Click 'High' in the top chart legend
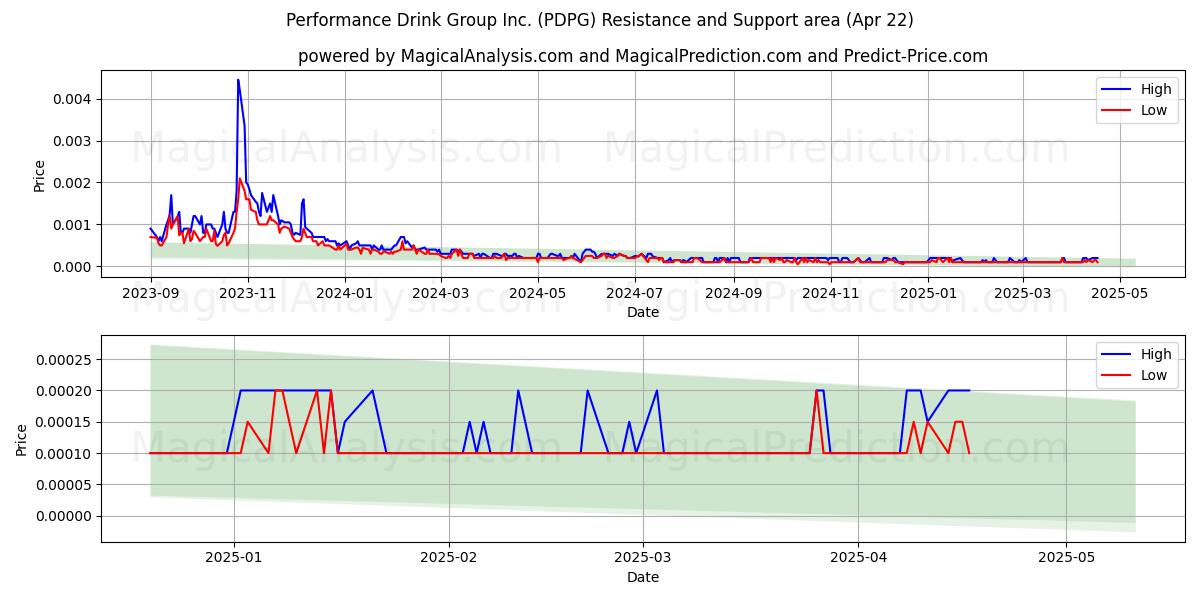The height and width of the screenshot is (600, 1200). tap(1156, 89)
